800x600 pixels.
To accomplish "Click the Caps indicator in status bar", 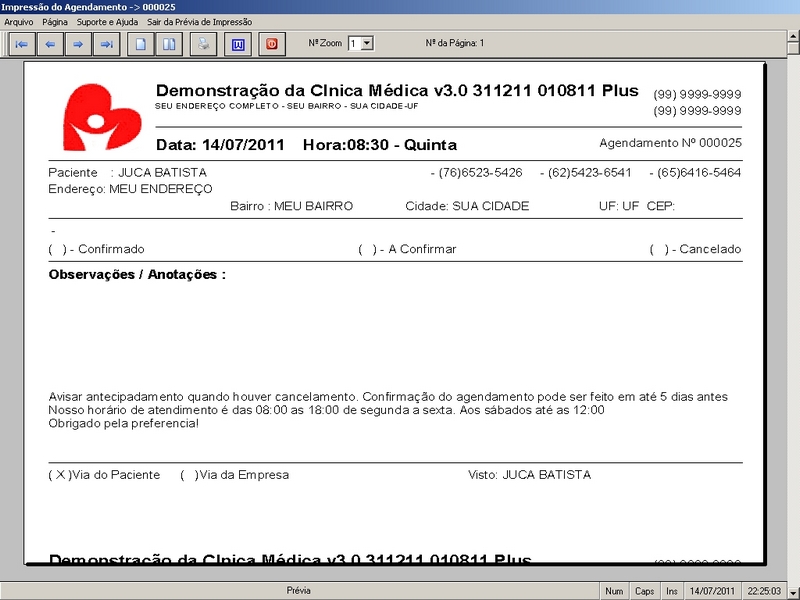I will [645, 591].
